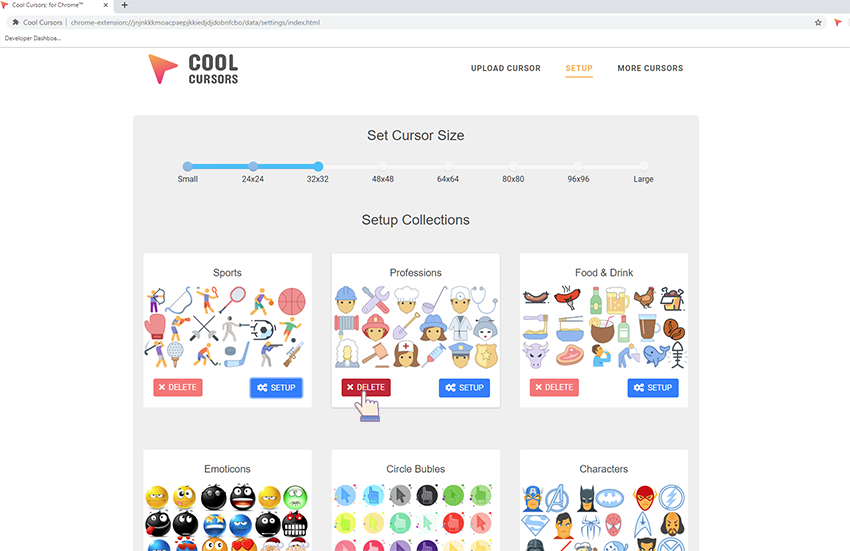The image size is (850, 551).
Task: Choose the Batman character cursor
Action: 587,498
